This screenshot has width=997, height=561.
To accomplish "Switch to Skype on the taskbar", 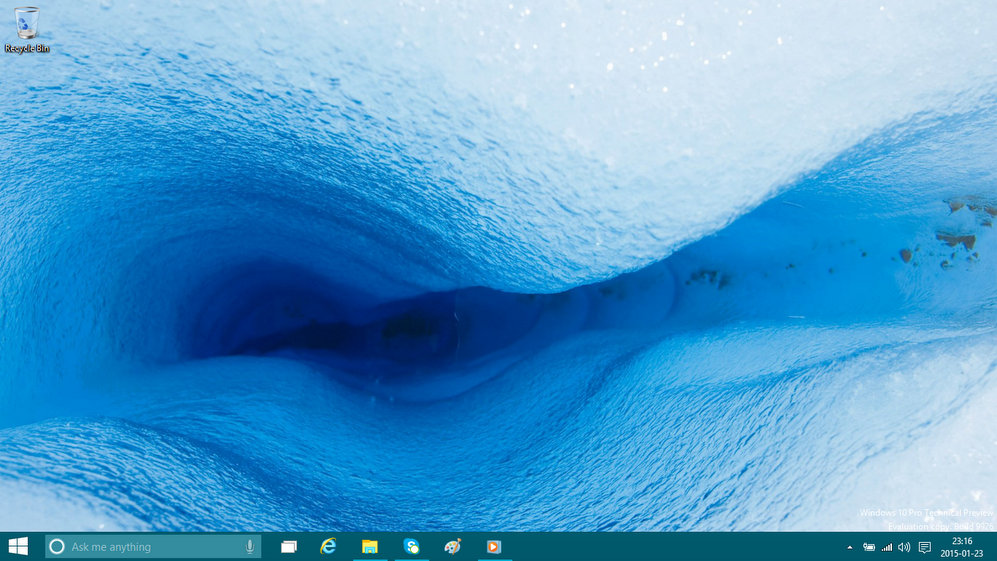I will click(411, 547).
